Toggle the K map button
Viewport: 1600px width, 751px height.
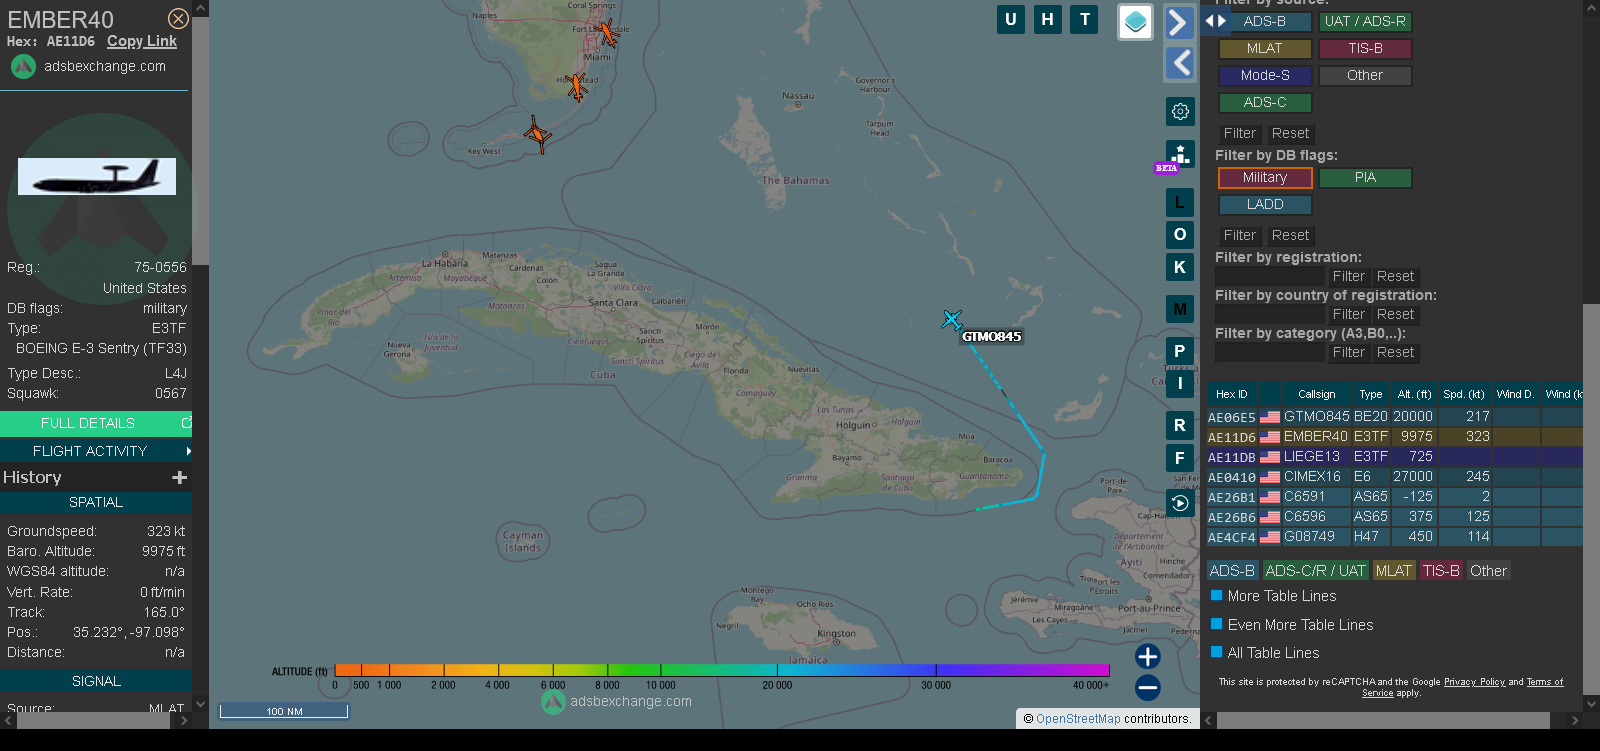1180,267
